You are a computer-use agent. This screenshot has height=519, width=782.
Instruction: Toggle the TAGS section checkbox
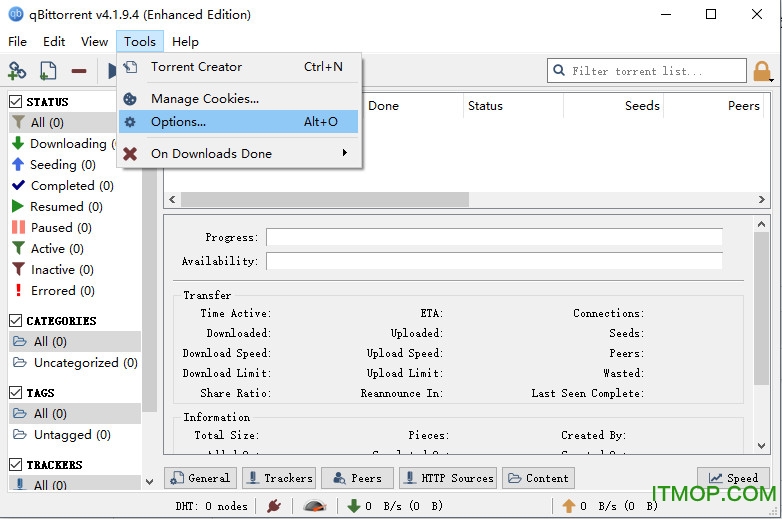[x=15, y=393]
